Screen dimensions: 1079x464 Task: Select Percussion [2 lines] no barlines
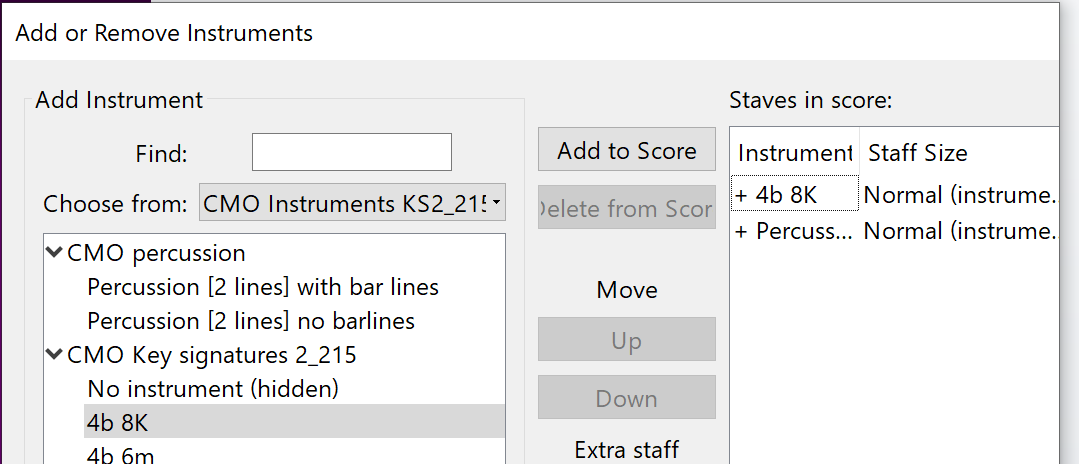click(x=250, y=321)
